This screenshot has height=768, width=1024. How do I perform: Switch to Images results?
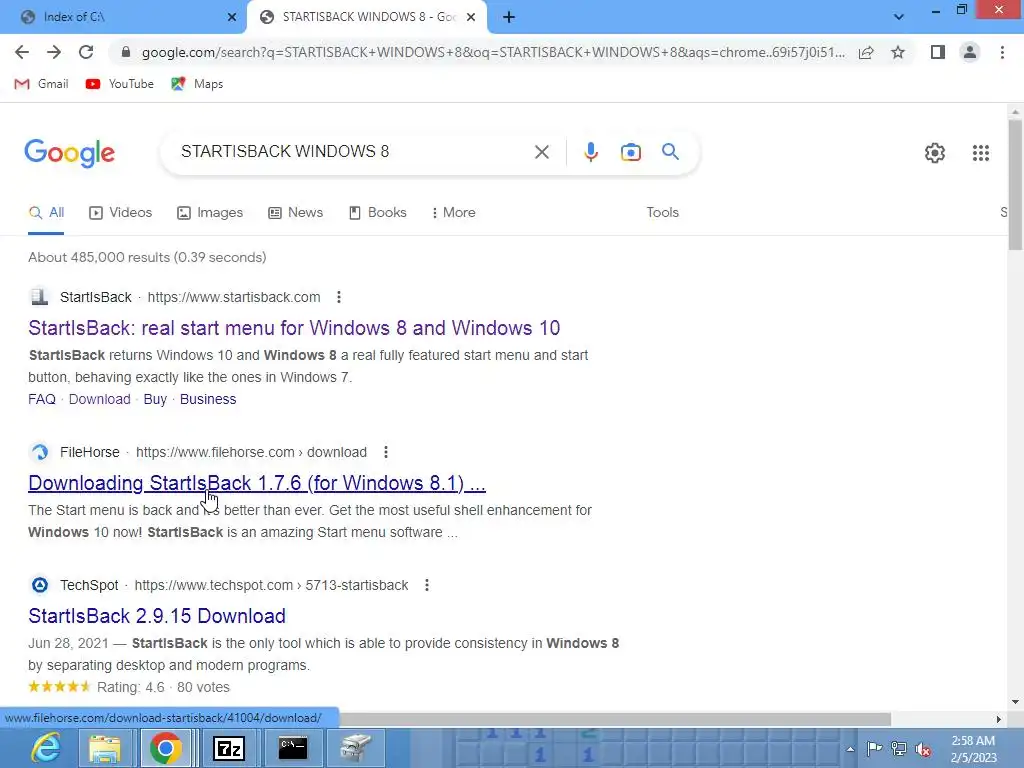point(210,213)
